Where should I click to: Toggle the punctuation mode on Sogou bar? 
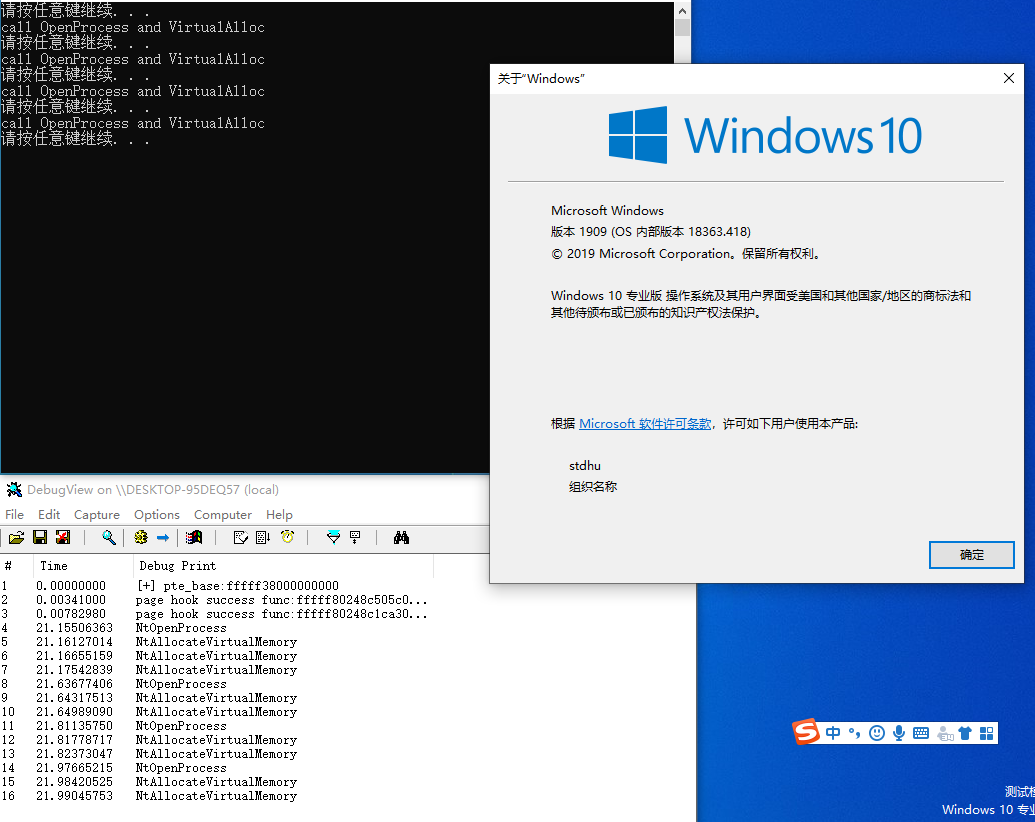(x=855, y=733)
